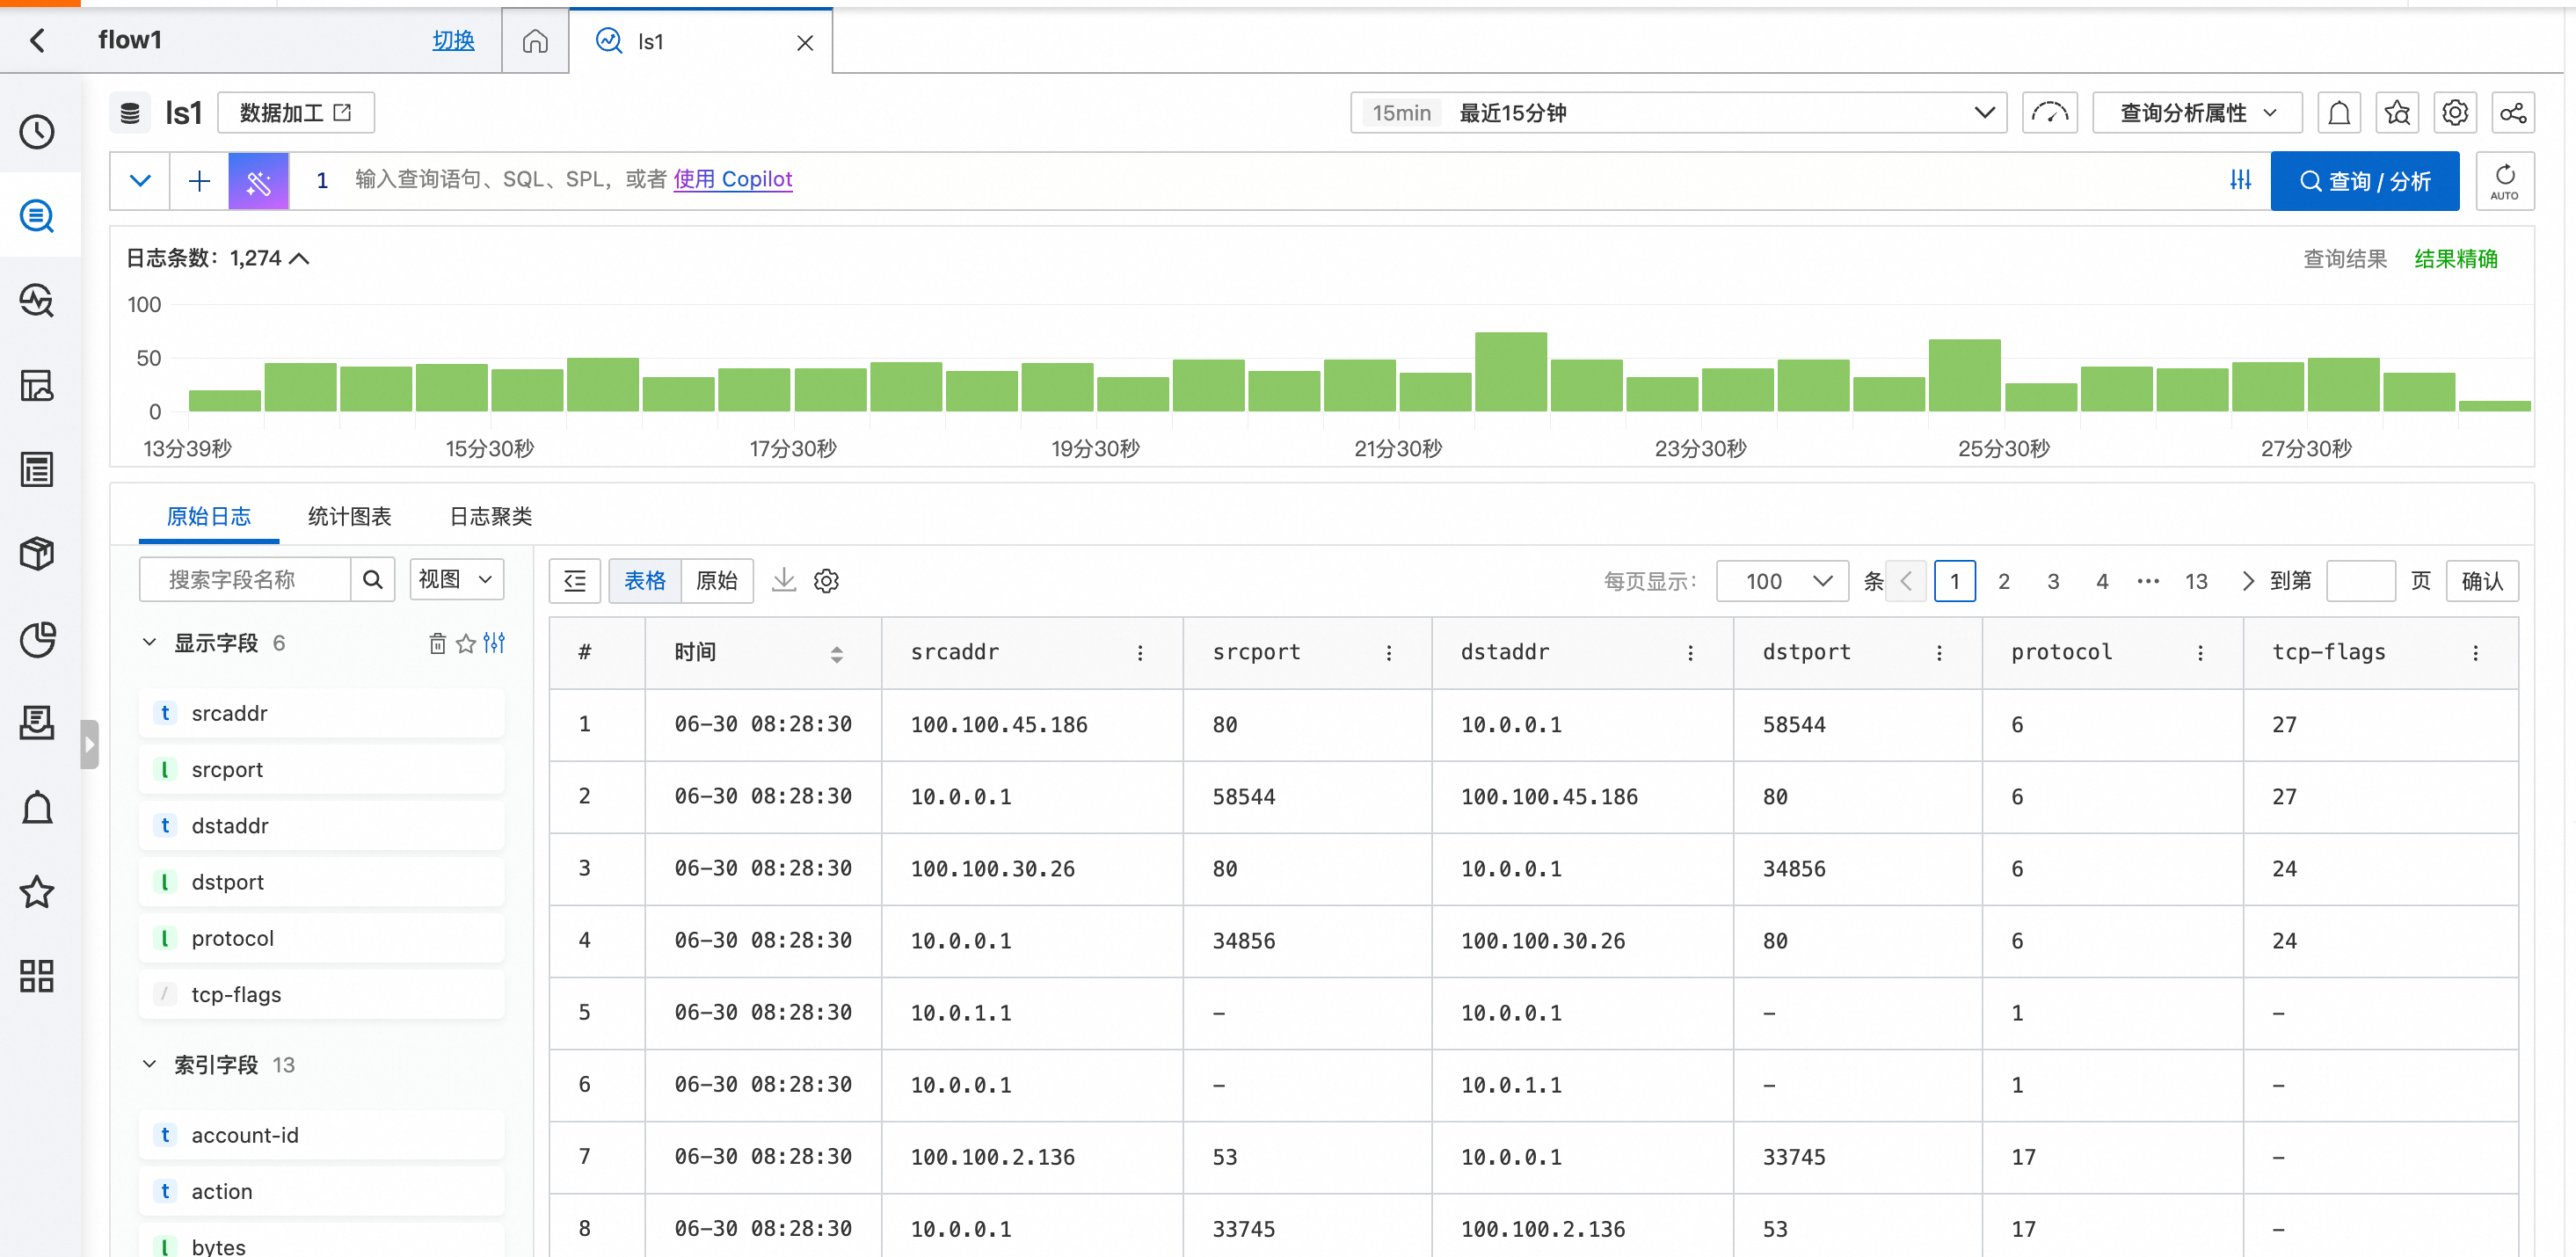Click the alert bell icon in top toolbar
Image resolution: width=2576 pixels, height=1257 pixels.
click(x=2339, y=113)
